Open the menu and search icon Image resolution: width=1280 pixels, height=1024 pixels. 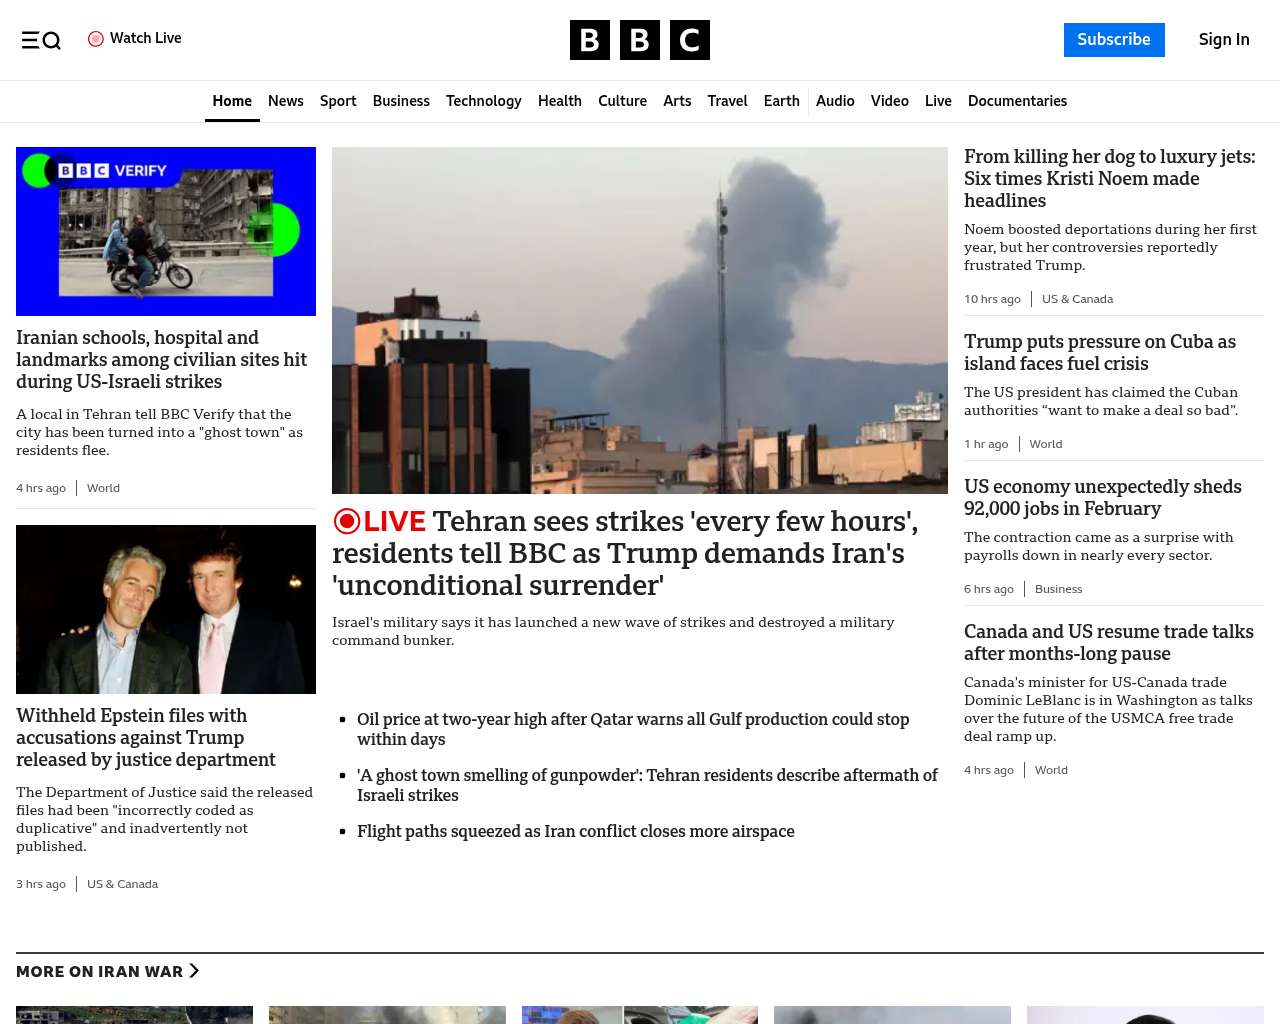[41, 40]
